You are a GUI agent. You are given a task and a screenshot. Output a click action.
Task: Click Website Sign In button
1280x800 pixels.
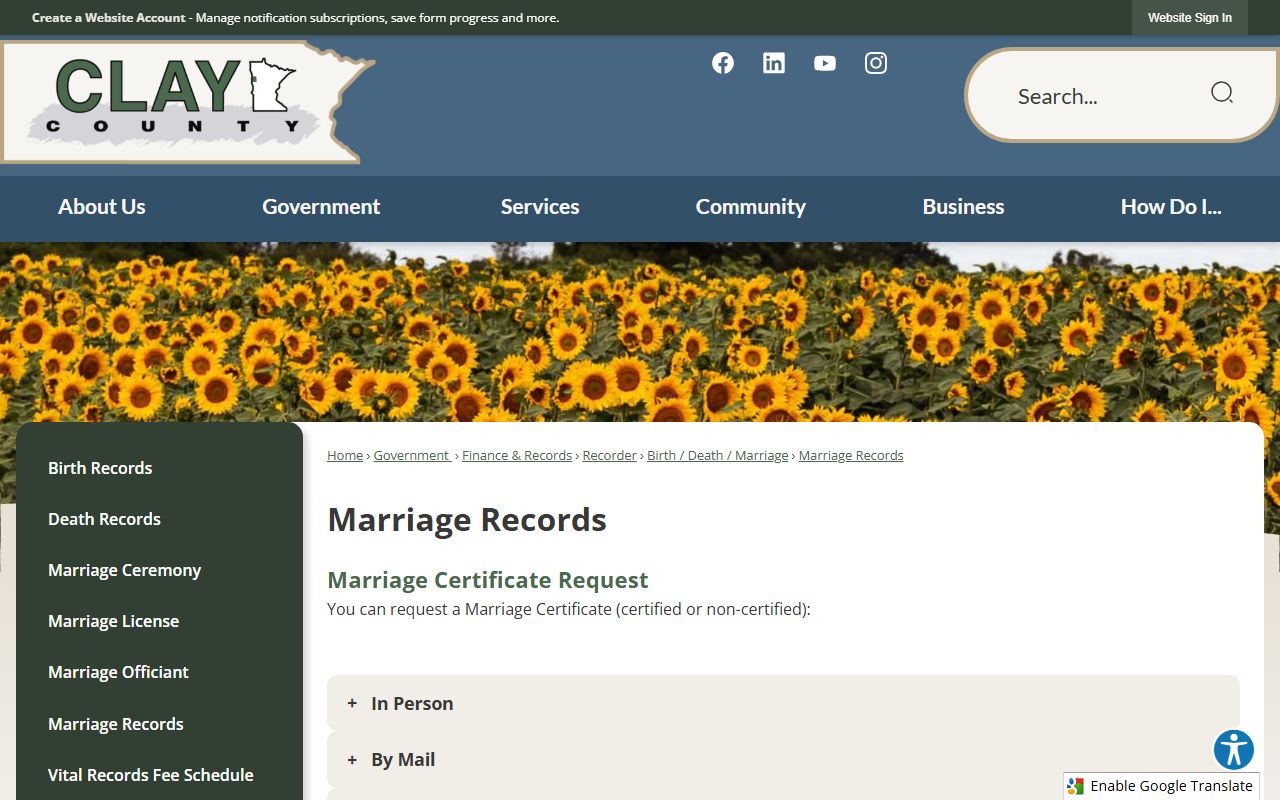coord(1190,18)
